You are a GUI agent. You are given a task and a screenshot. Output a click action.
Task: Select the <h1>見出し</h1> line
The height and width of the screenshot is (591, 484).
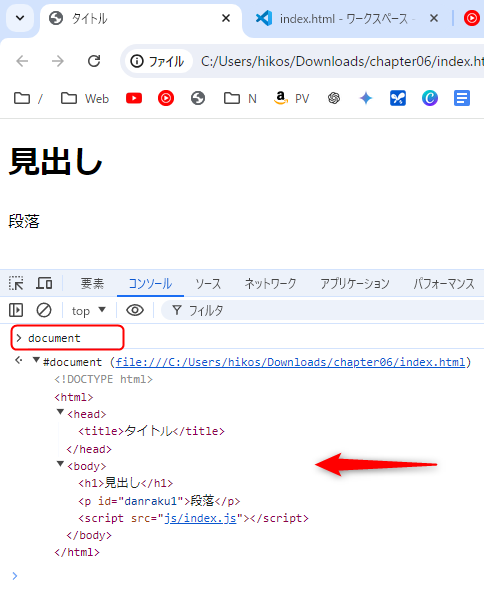[x=126, y=483]
